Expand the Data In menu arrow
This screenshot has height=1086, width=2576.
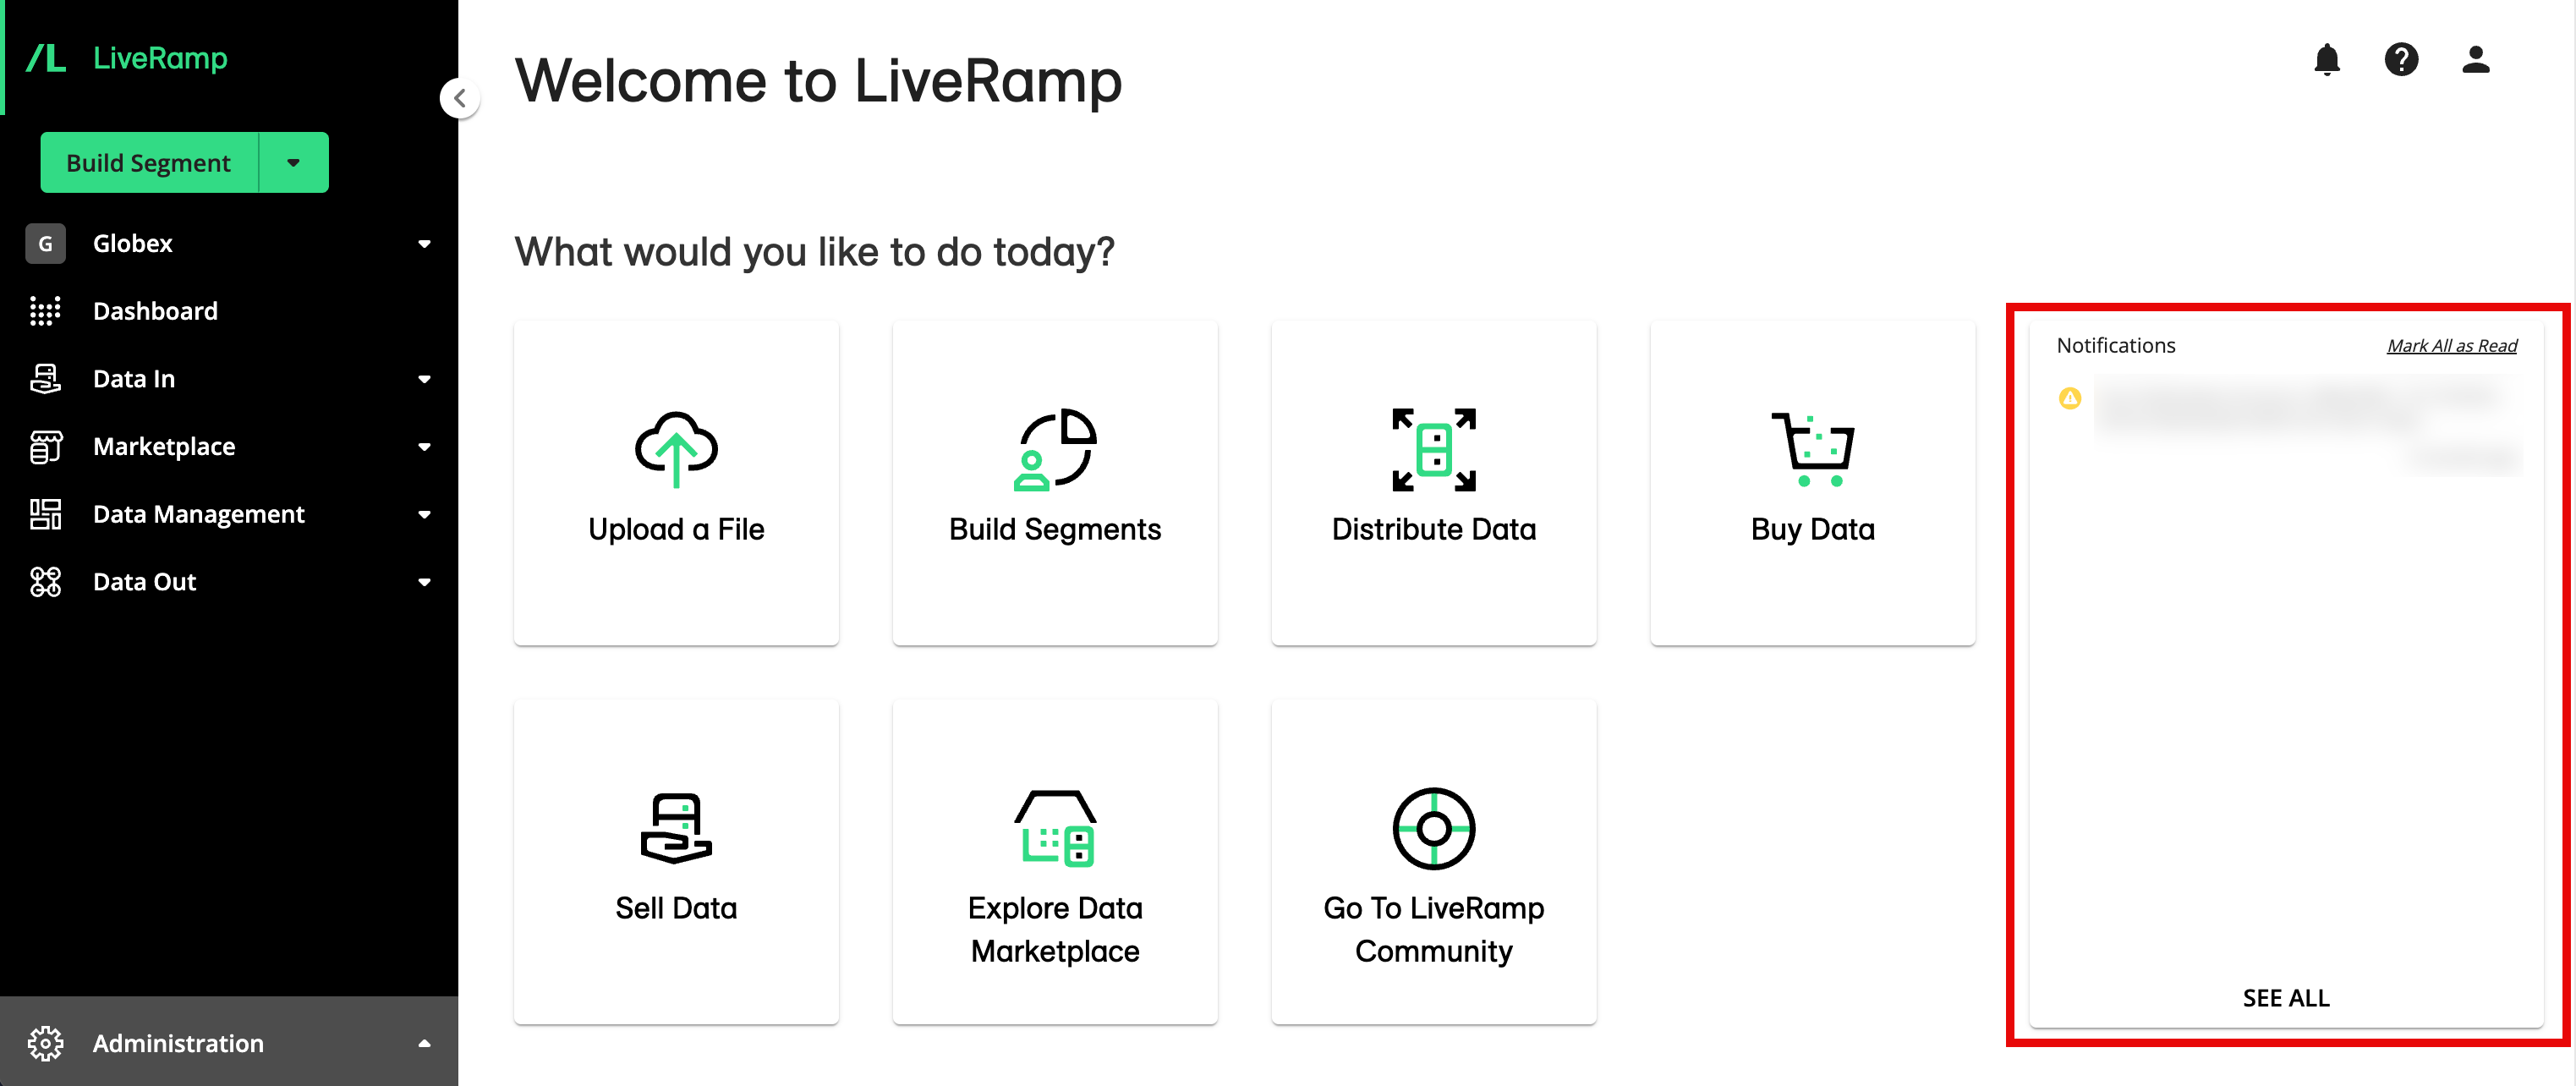point(424,379)
